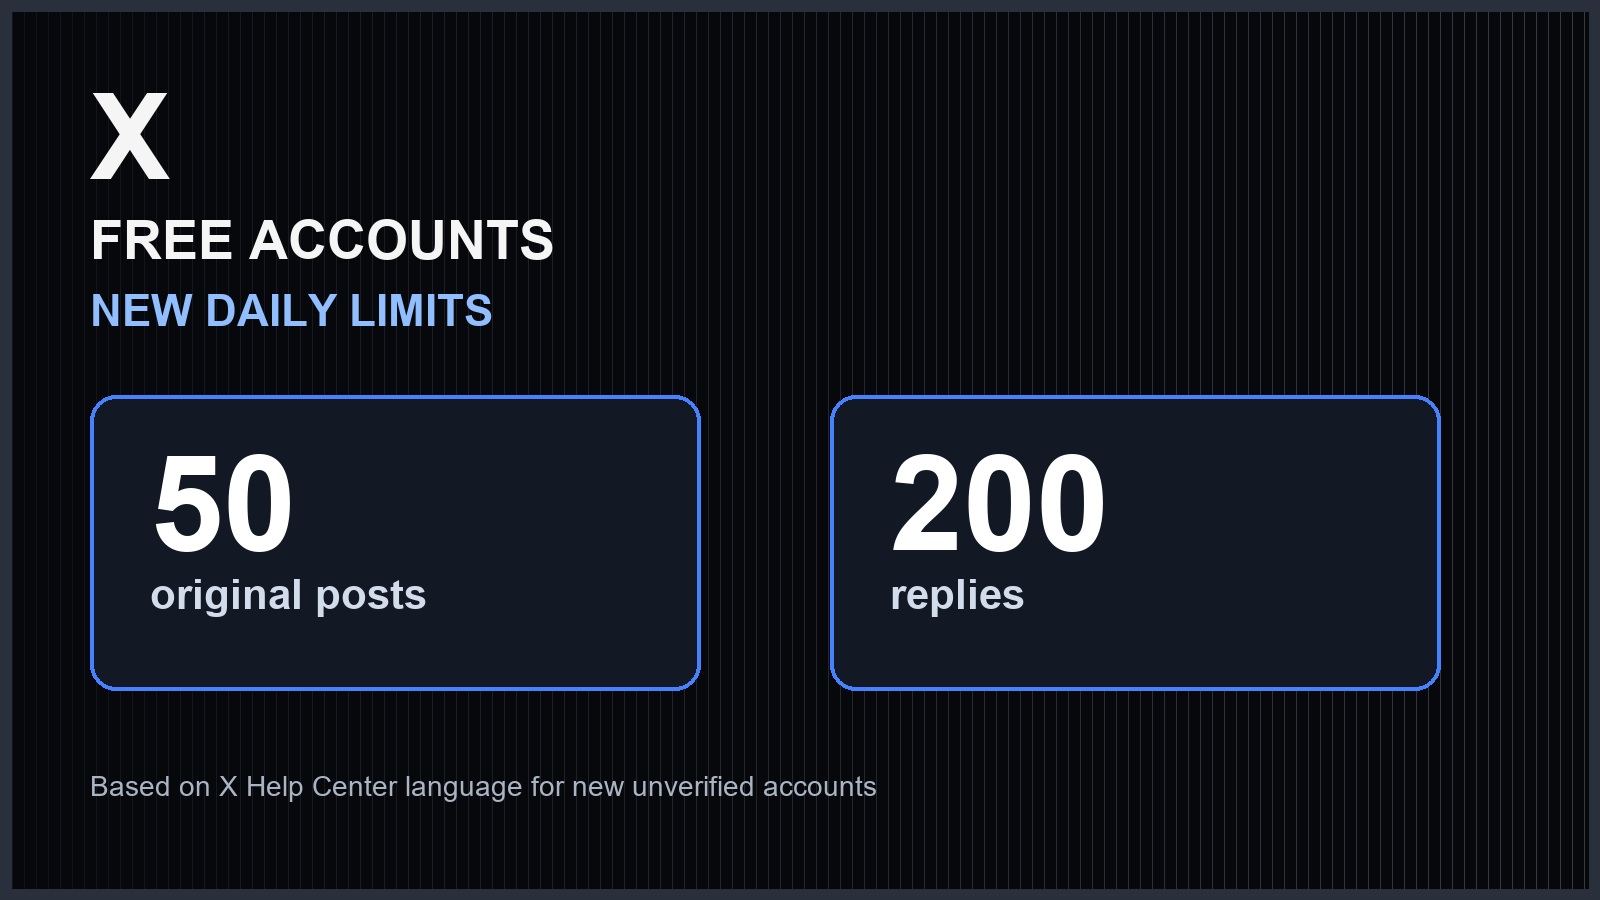Select the FREE ACCOUNTS heading
The width and height of the screenshot is (1600, 900).
click(322, 241)
